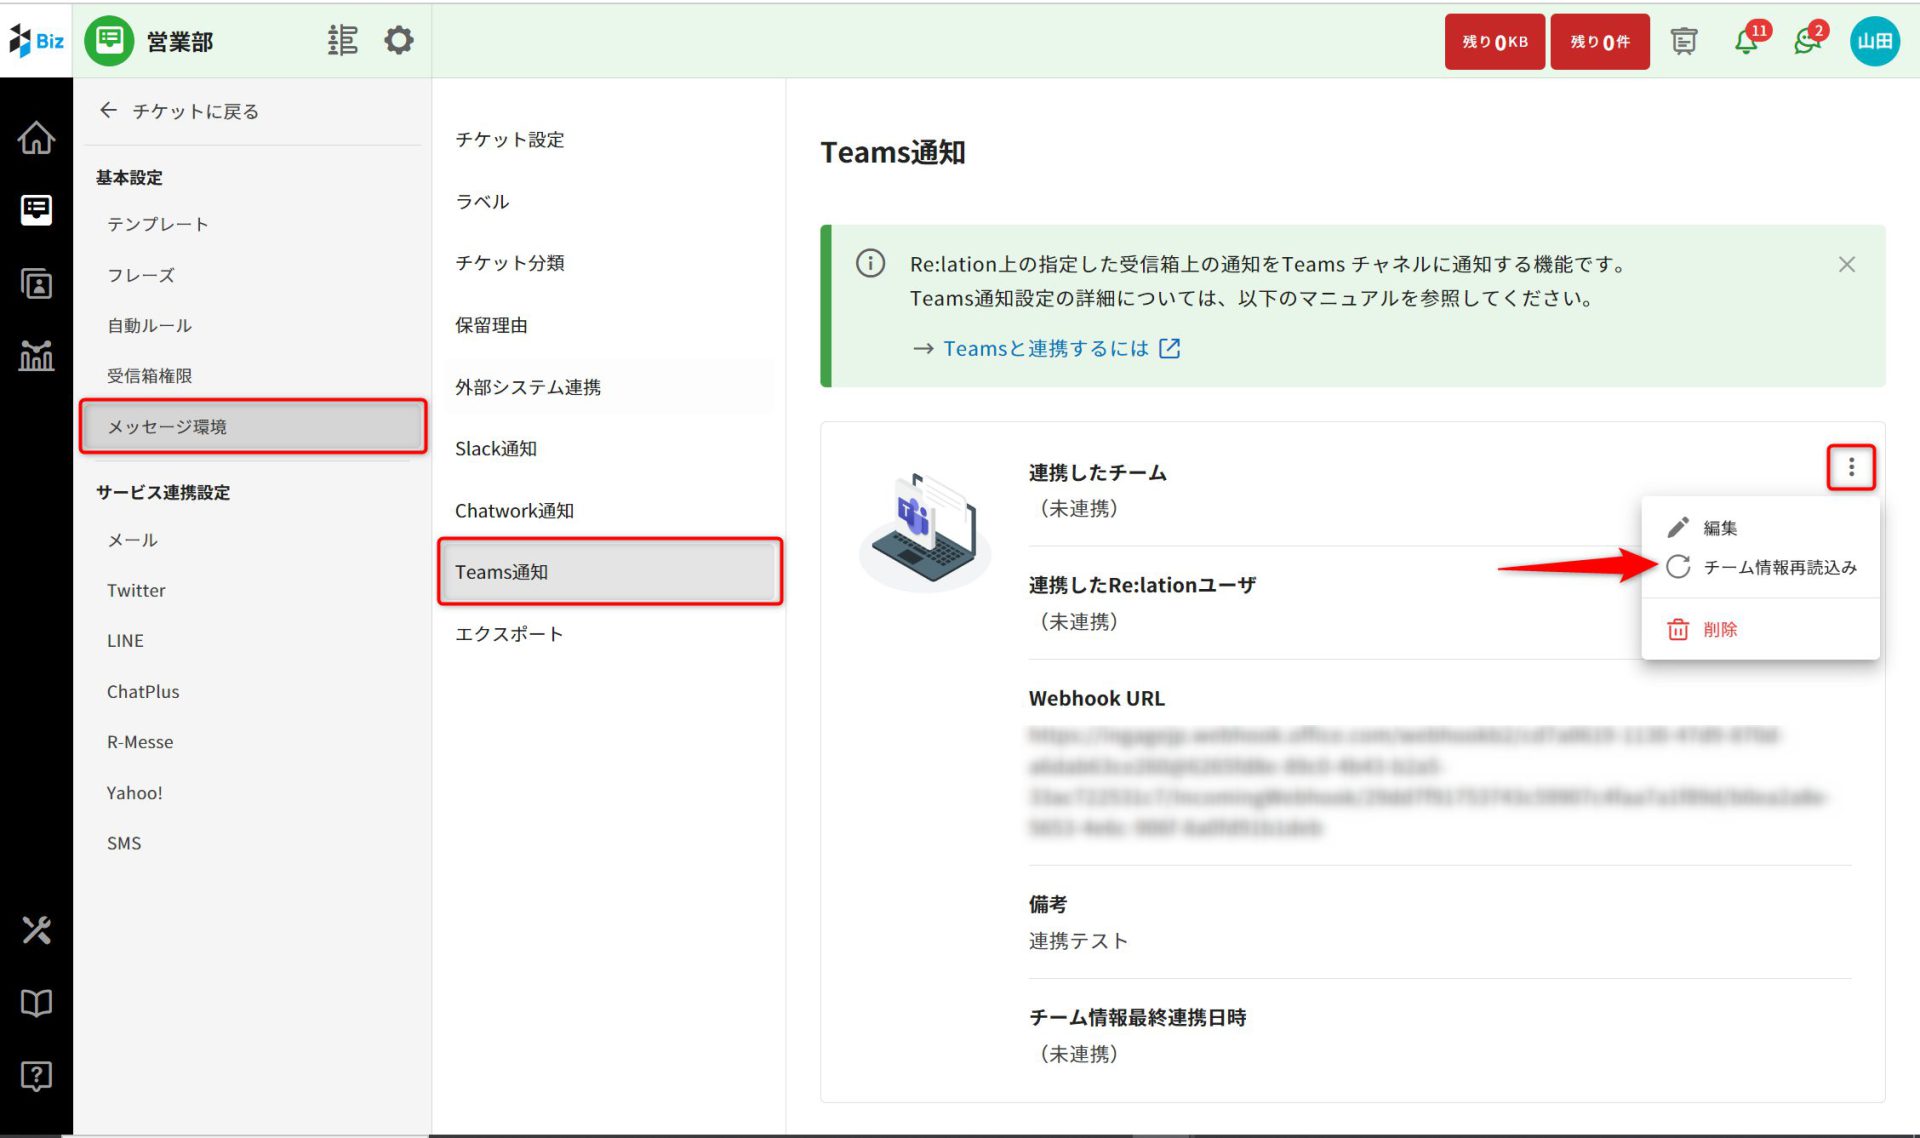Open 受信箱権限 settings

(149, 376)
